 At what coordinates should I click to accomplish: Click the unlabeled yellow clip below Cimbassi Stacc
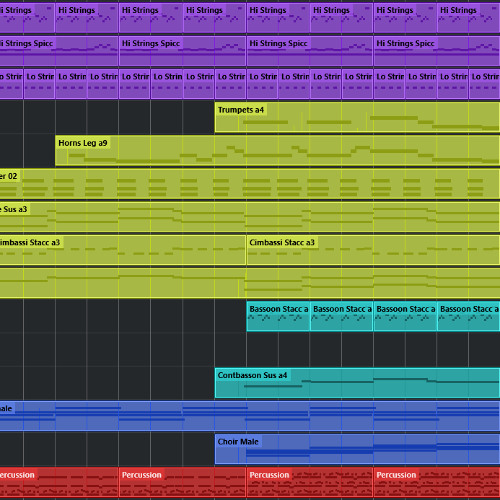[250, 283]
